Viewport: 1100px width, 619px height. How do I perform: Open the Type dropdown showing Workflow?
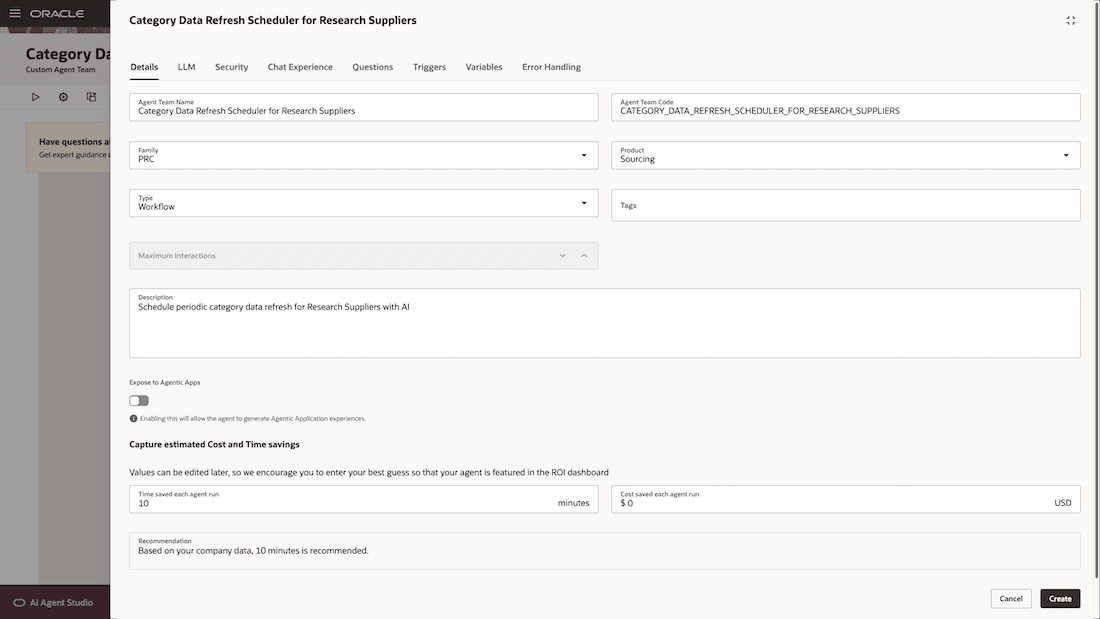coord(584,202)
